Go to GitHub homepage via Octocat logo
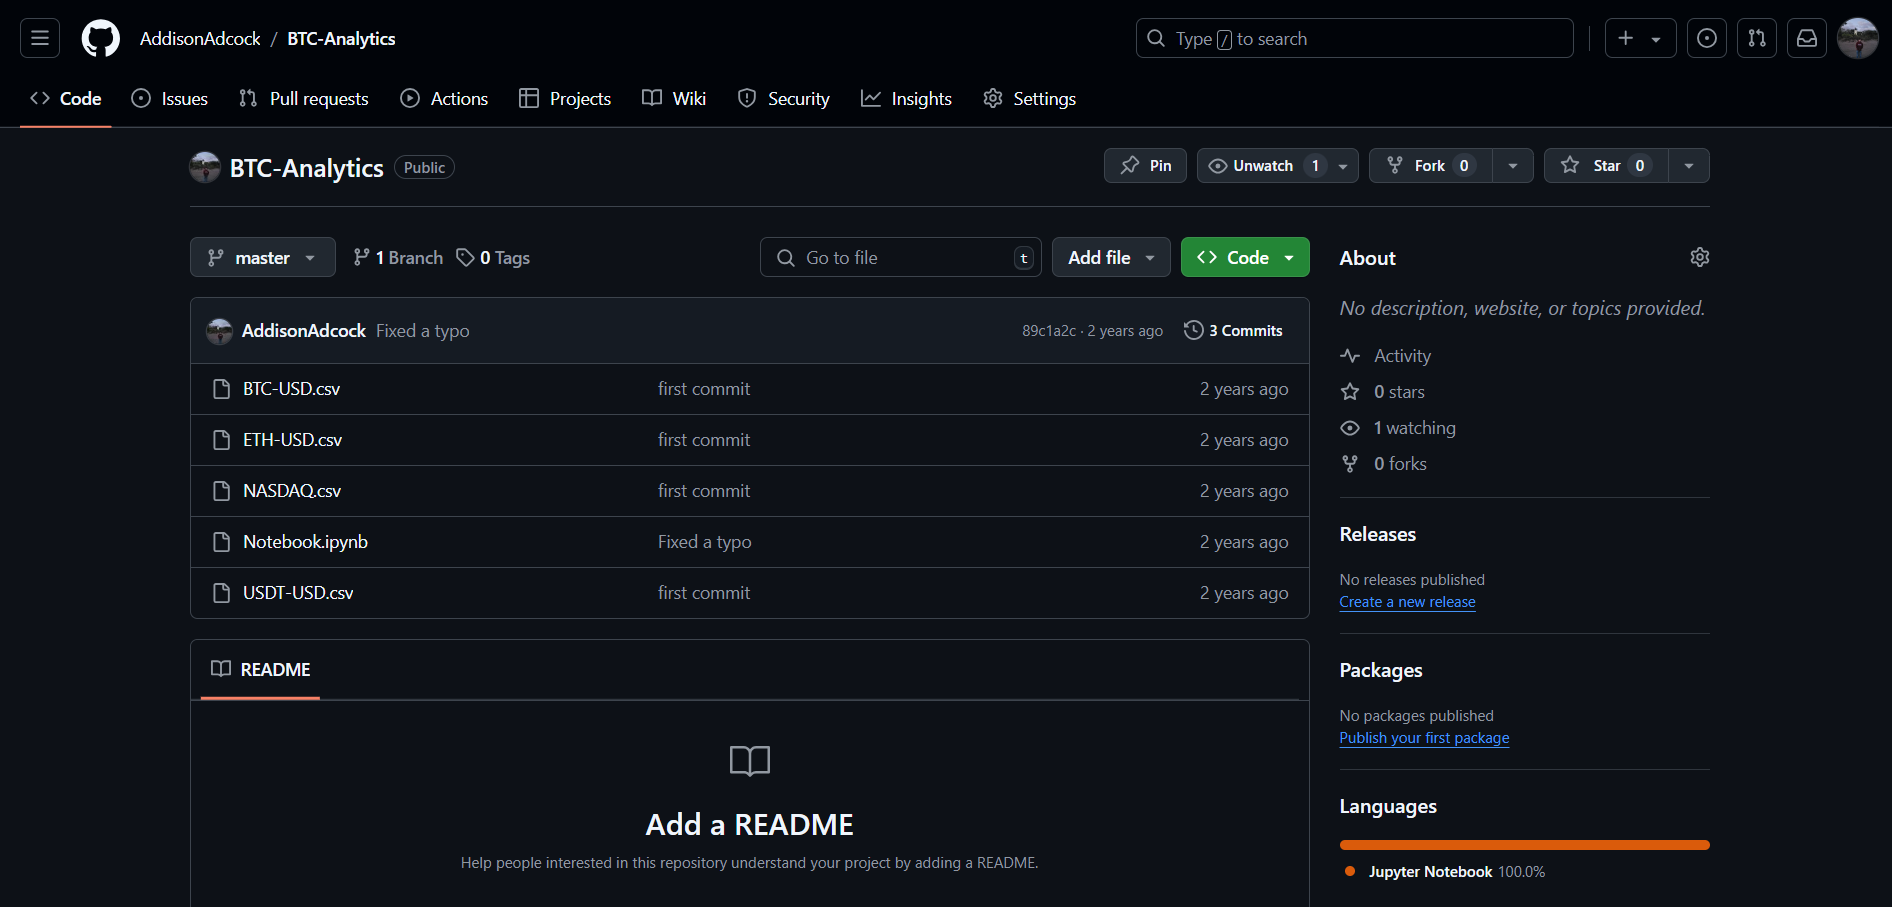This screenshot has width=1892, height=907. tap(100, 38)
